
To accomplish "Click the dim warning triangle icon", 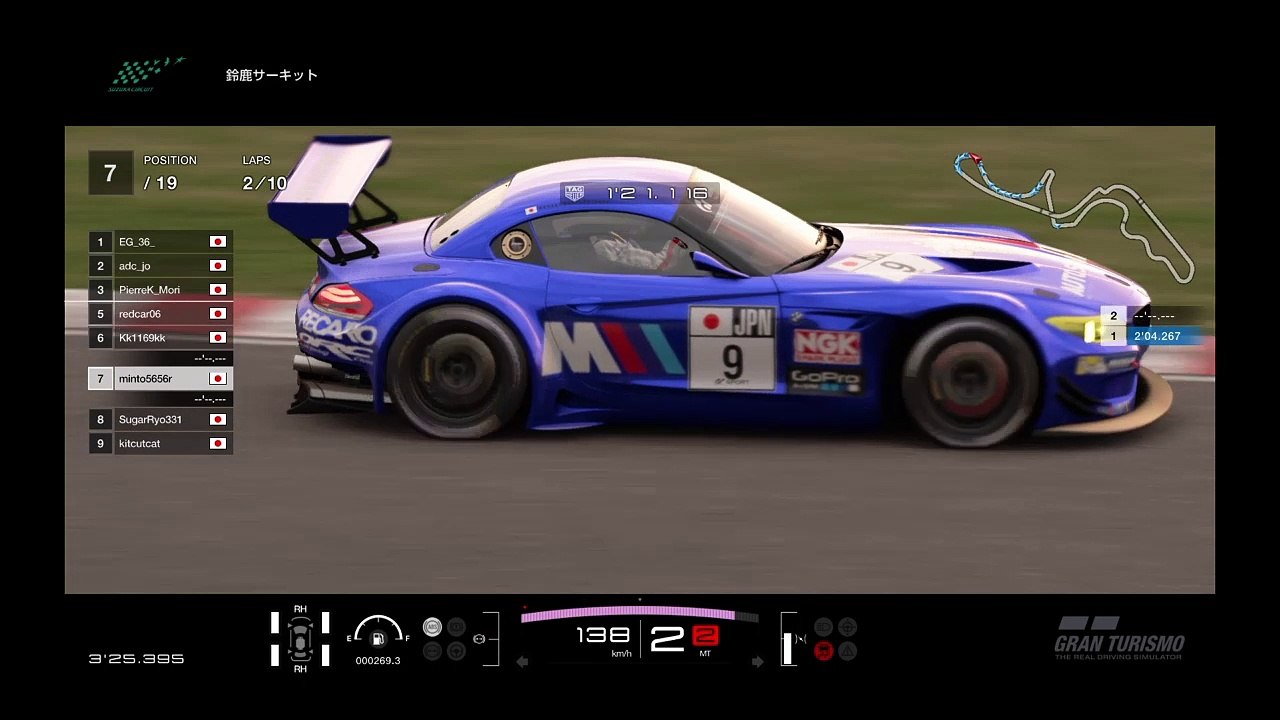I will coord(847,651).
